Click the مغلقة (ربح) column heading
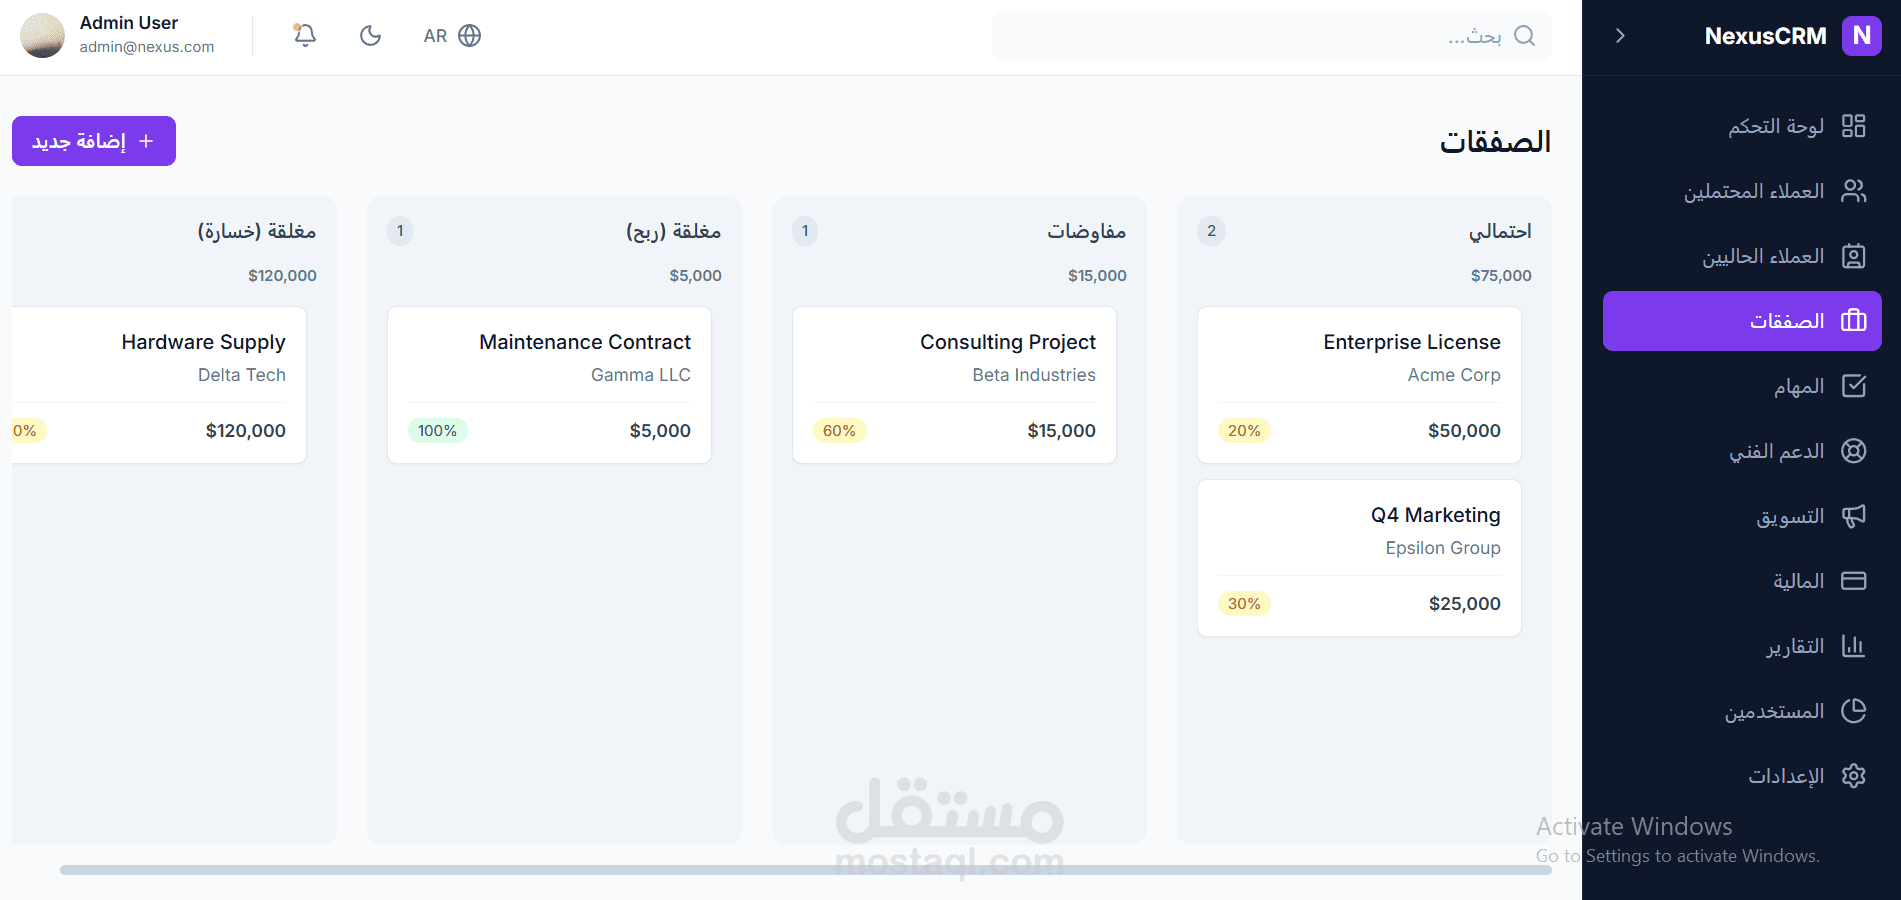This screenshot has height=900, width=1901. (673, 231)
